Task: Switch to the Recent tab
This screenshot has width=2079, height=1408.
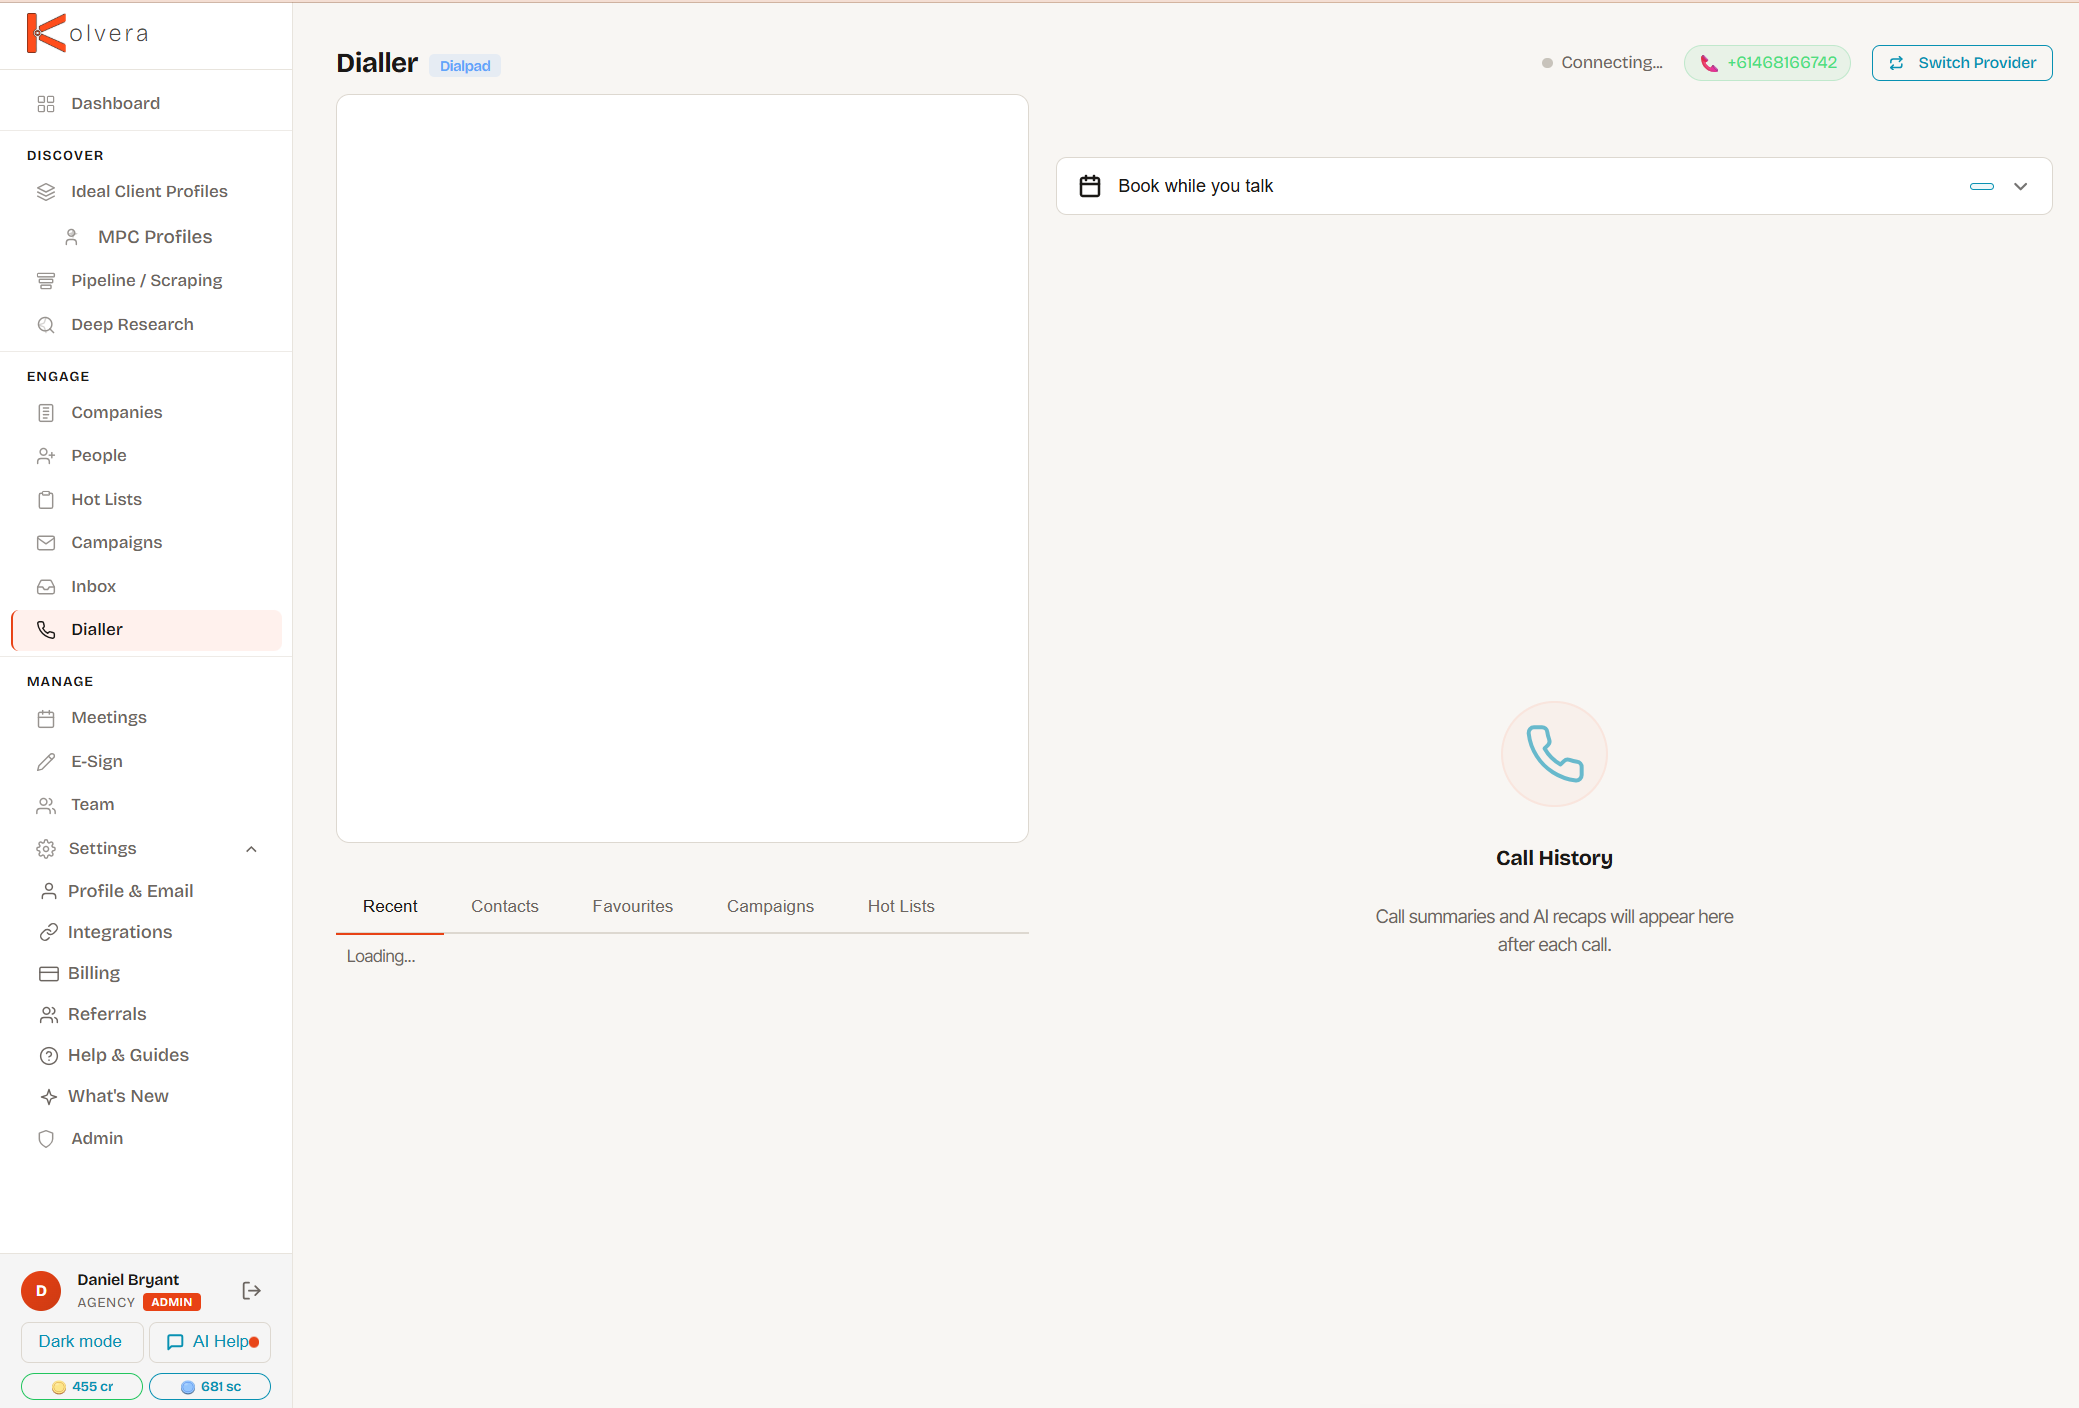Action: (390, 907)
